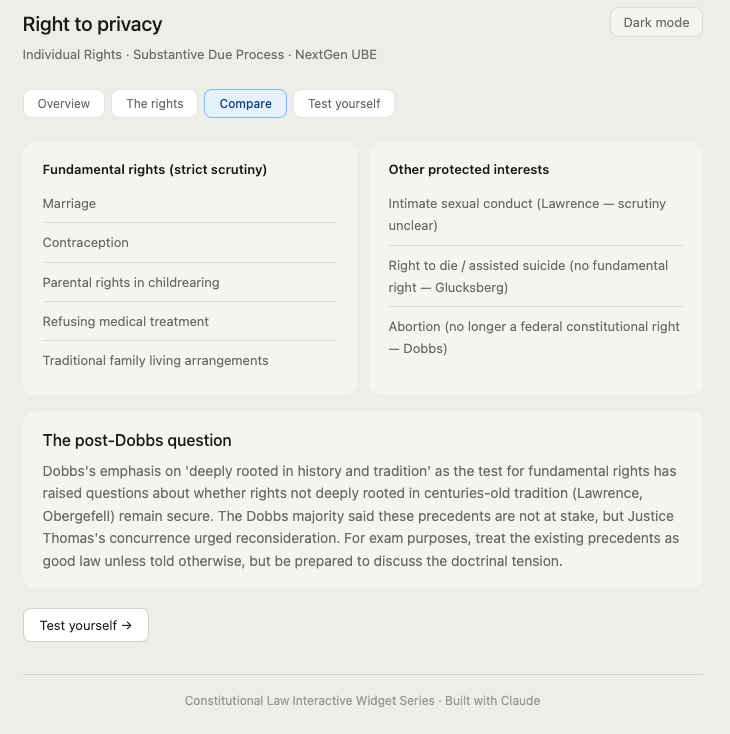Toggle Dark mode button
Image resolution: width=730 pixels, height=734 pixels.
point(656,22)
